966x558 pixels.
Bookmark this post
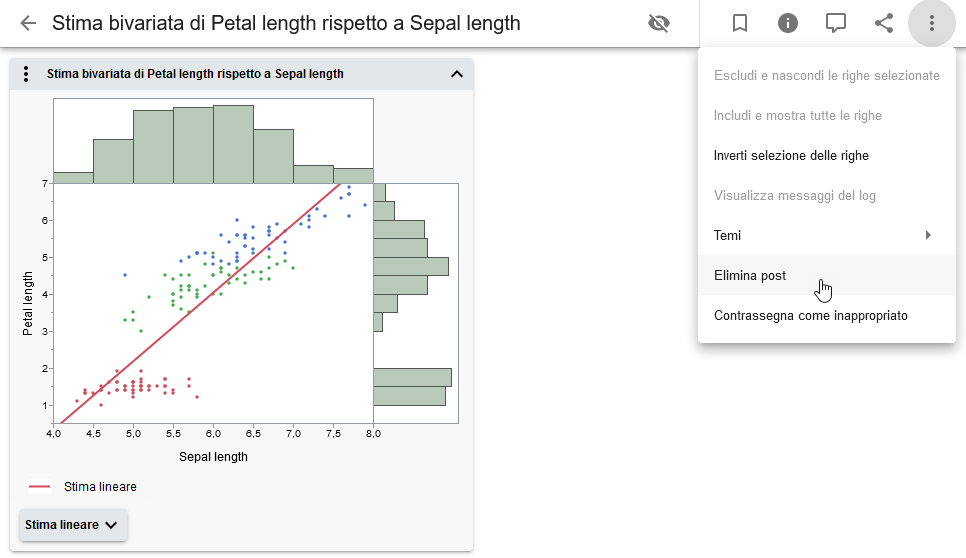[x=740, y=23]
